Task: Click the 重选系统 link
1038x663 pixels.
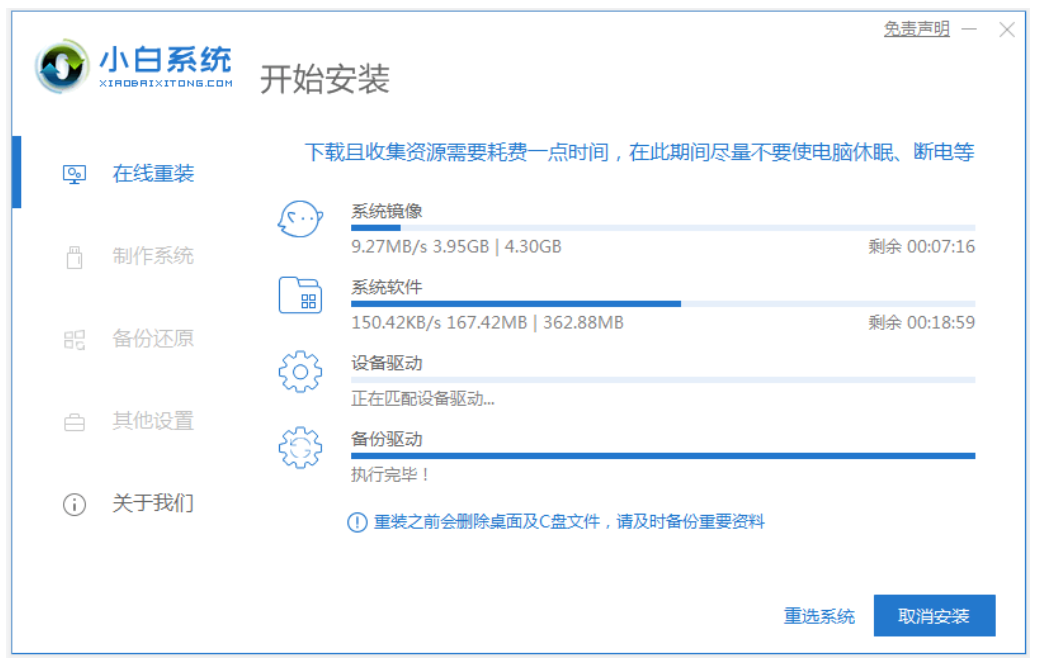Action: [x=819, y=616]
